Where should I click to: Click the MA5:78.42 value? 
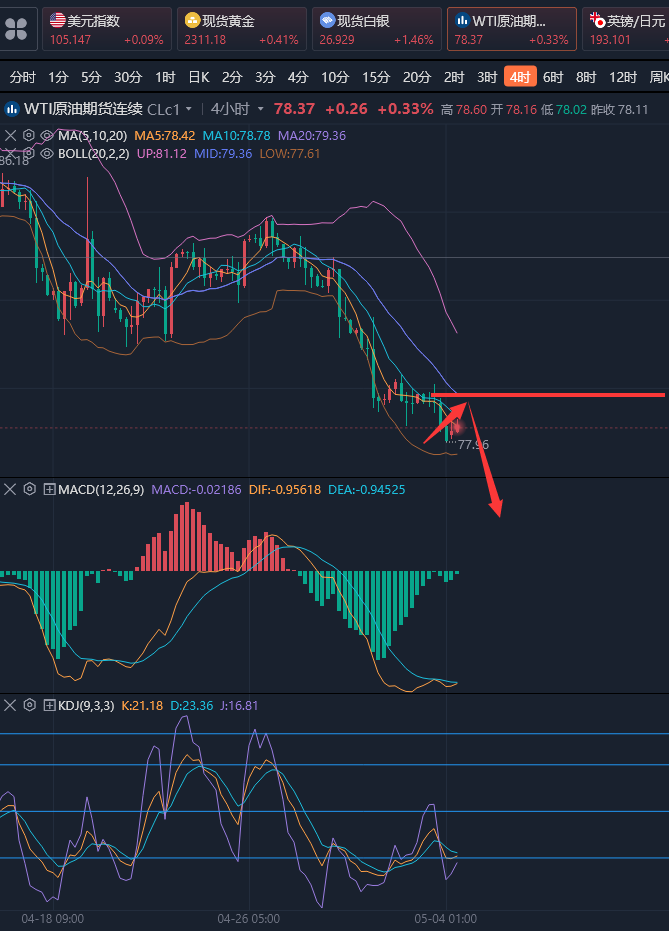164,135
